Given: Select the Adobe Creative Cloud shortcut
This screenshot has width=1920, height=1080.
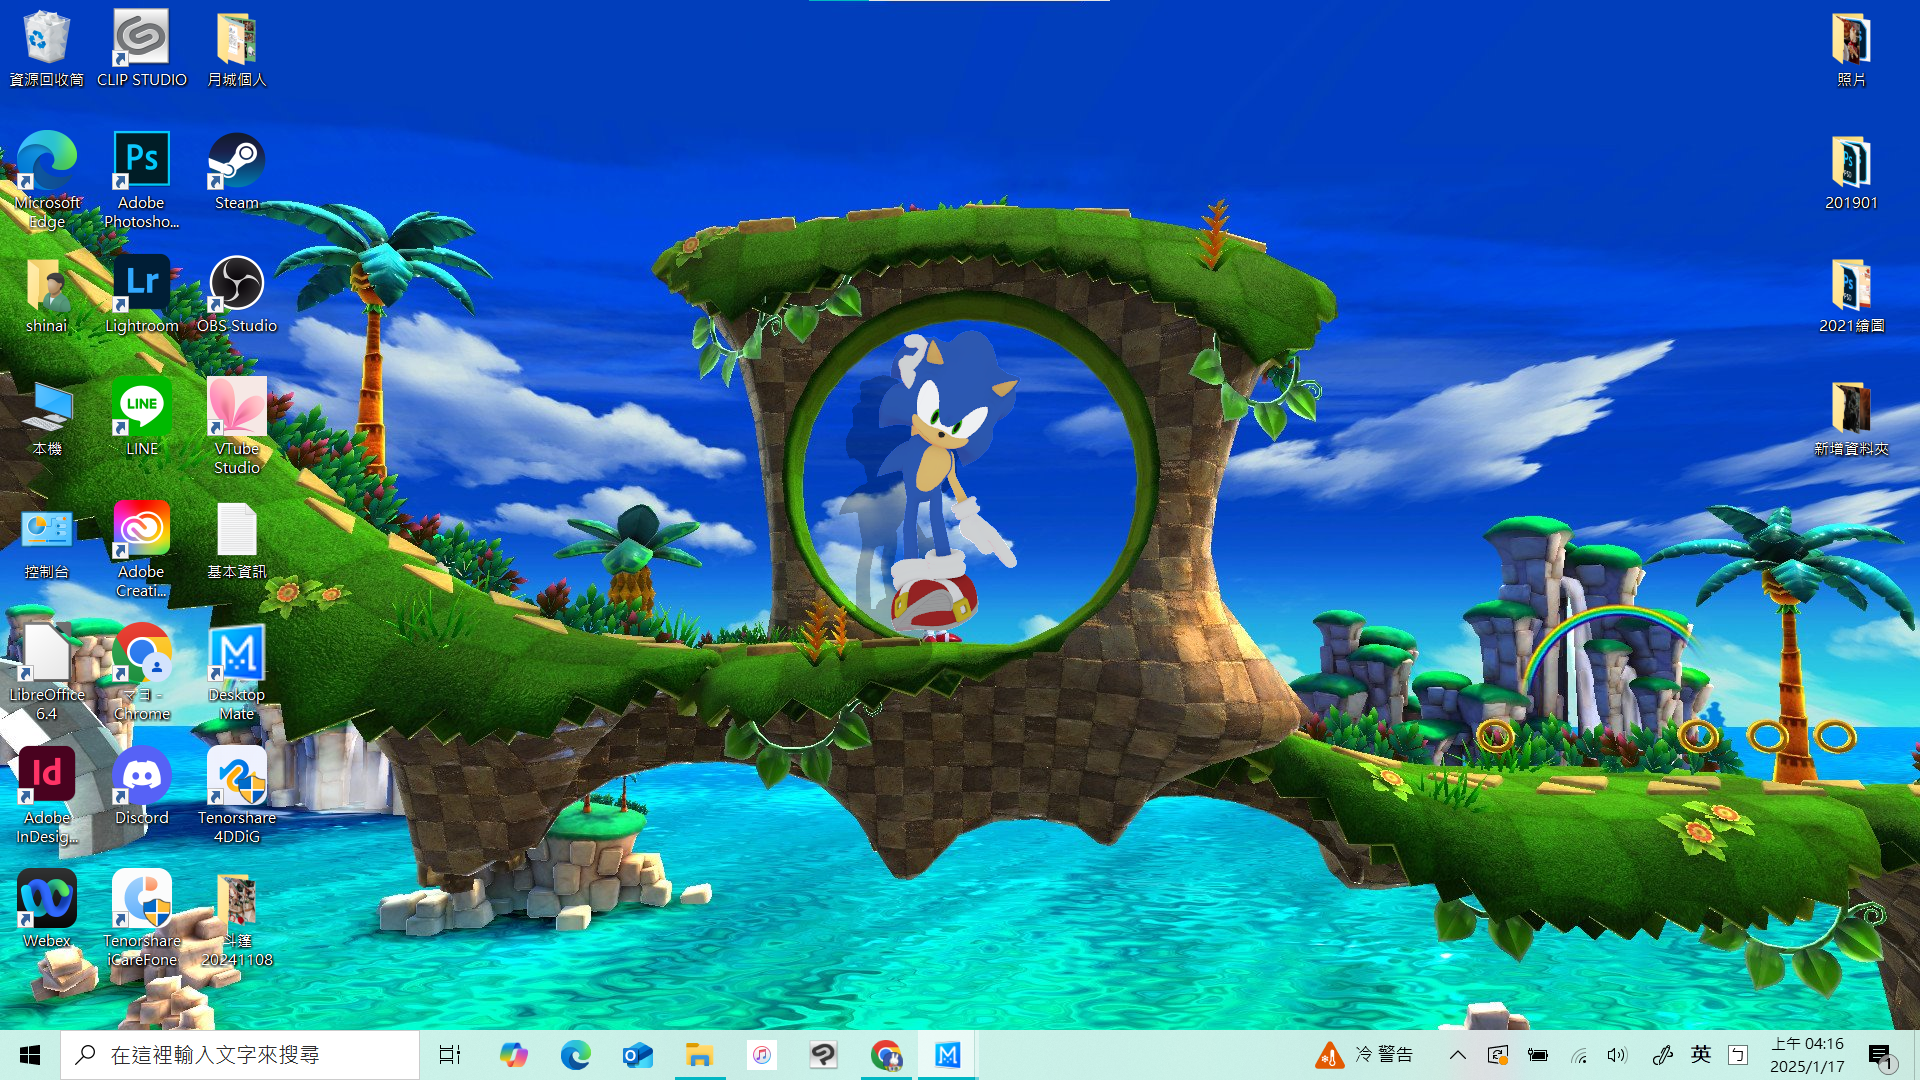Looking at the screenshot, I should pos(141,549).
